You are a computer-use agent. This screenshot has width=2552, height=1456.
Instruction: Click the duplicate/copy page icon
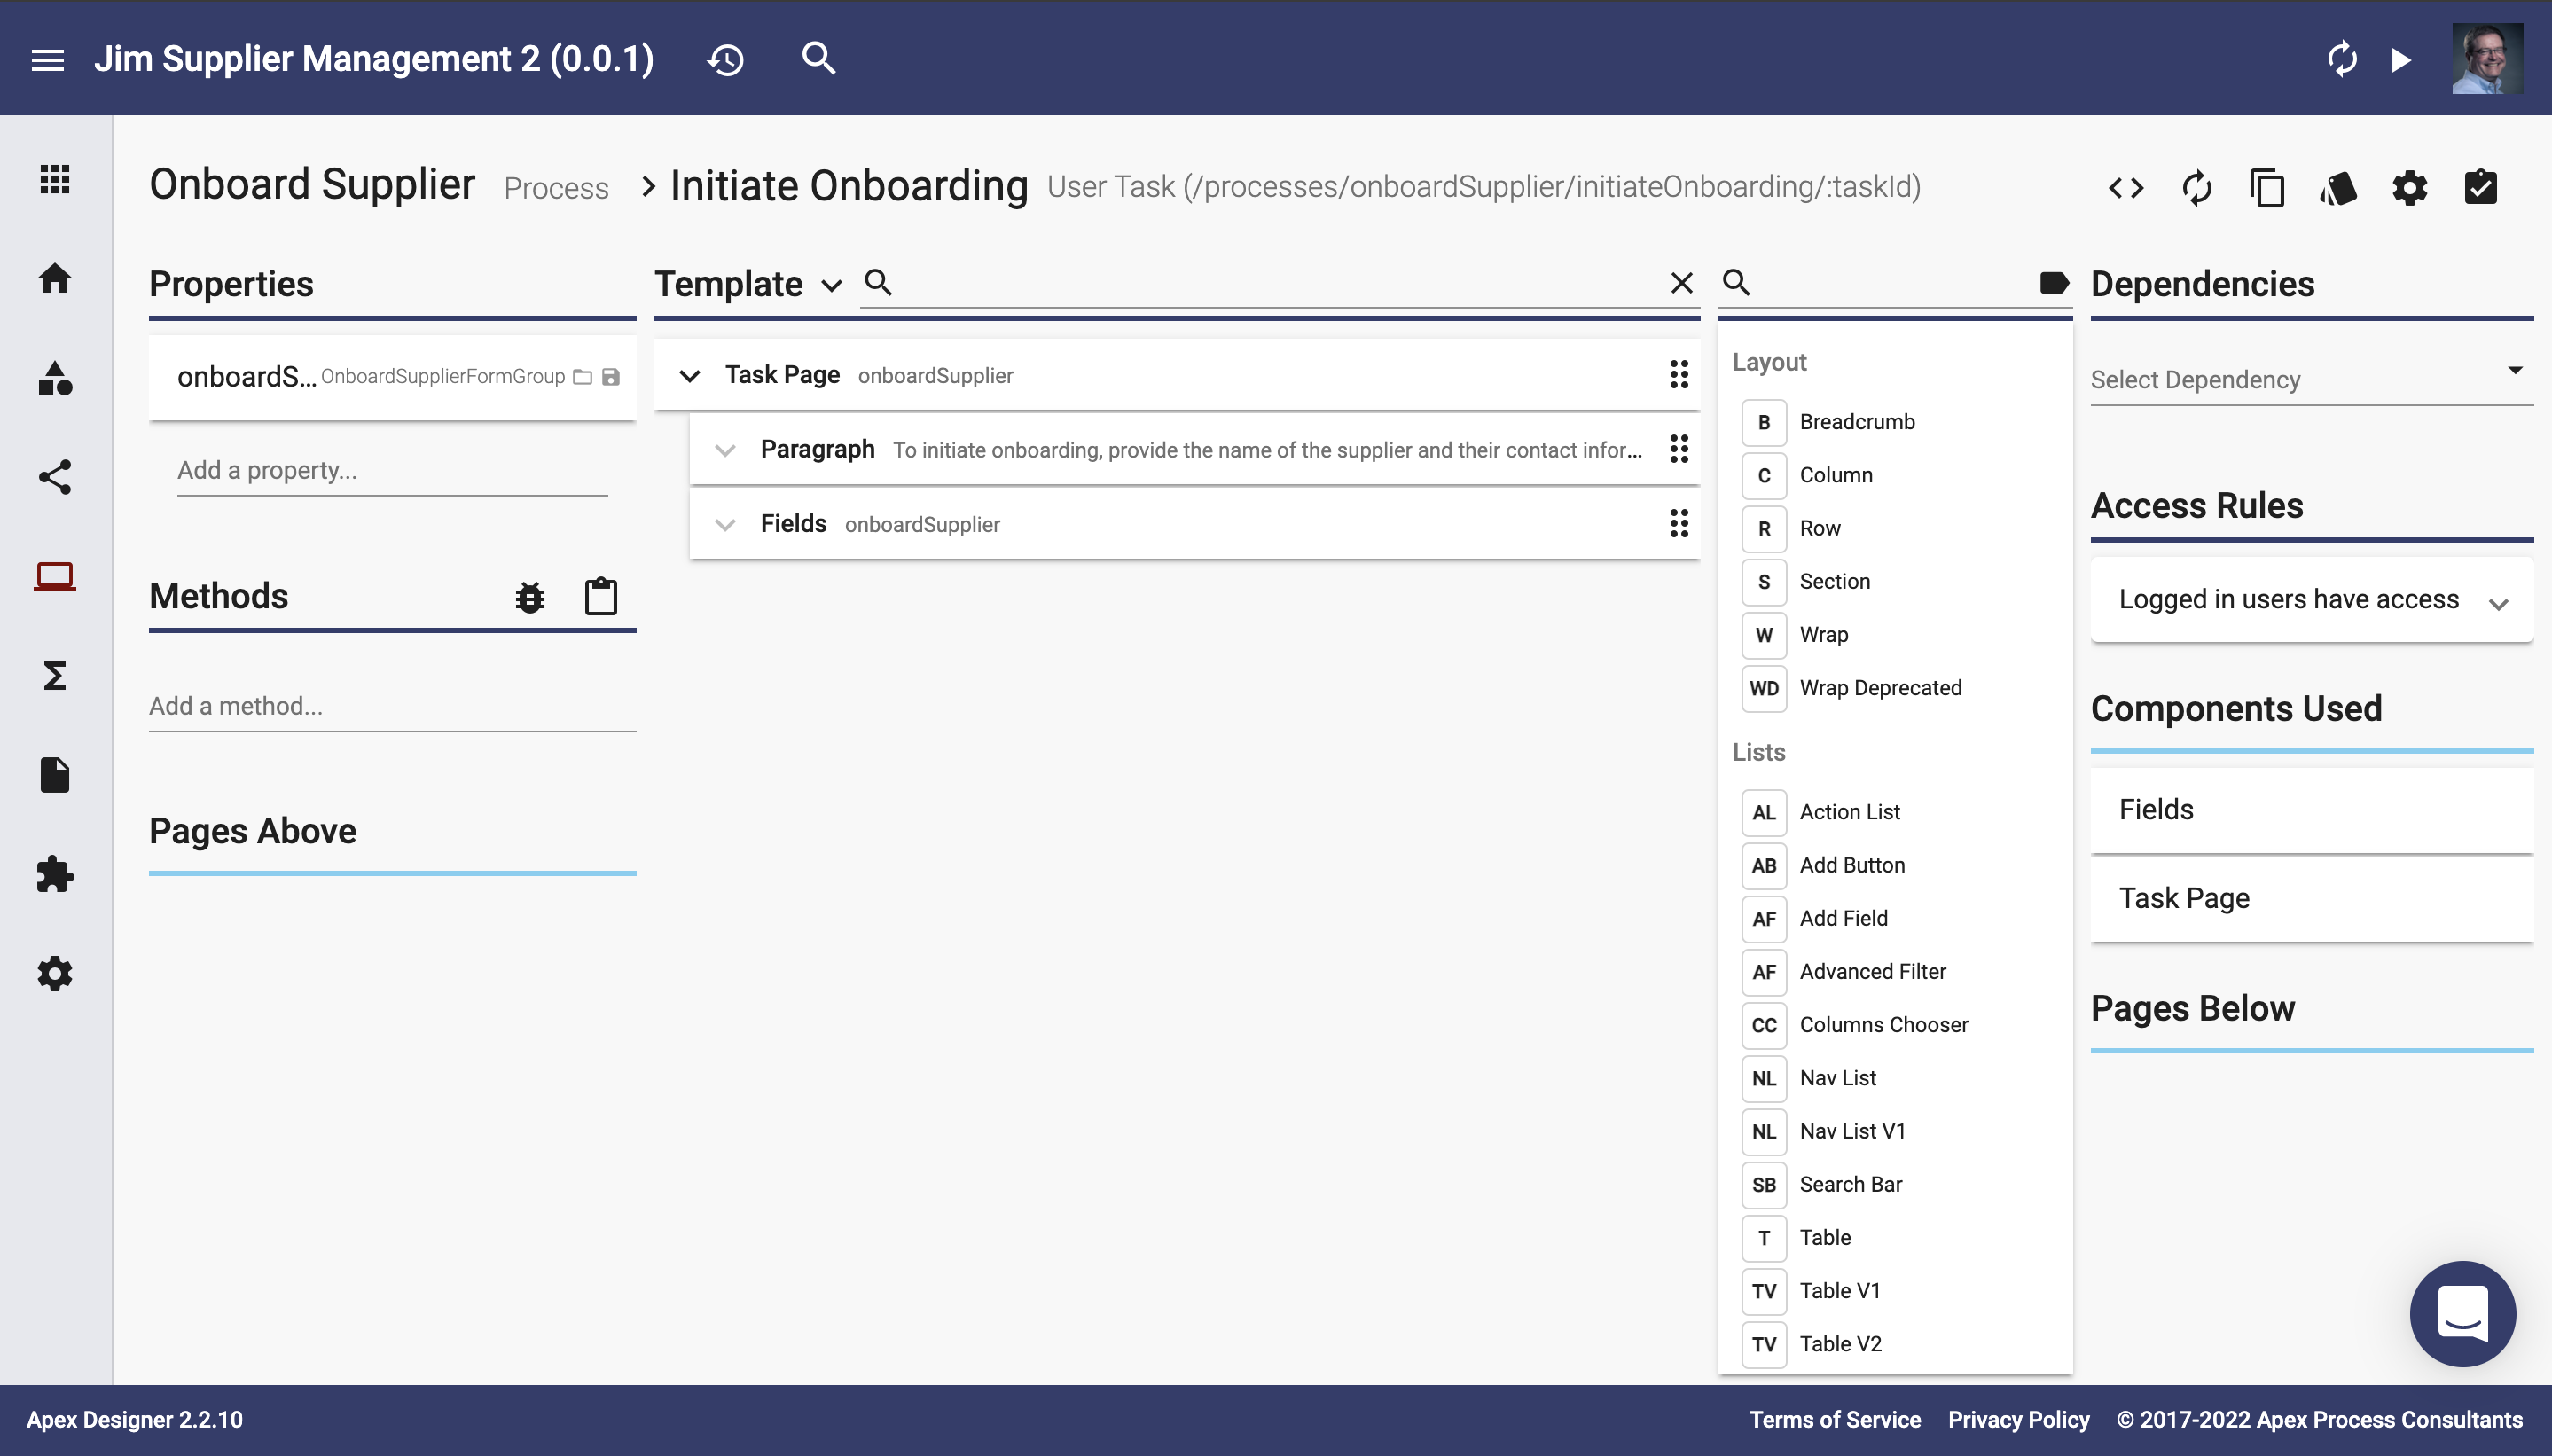[x=2268, y=187]
